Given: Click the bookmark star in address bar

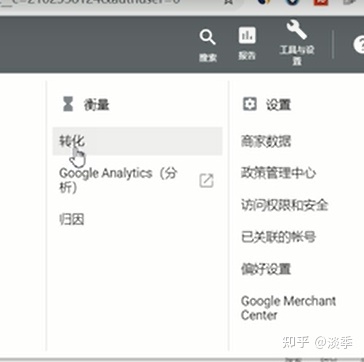Looking at the screenshot, I should [x=228, y=2].
